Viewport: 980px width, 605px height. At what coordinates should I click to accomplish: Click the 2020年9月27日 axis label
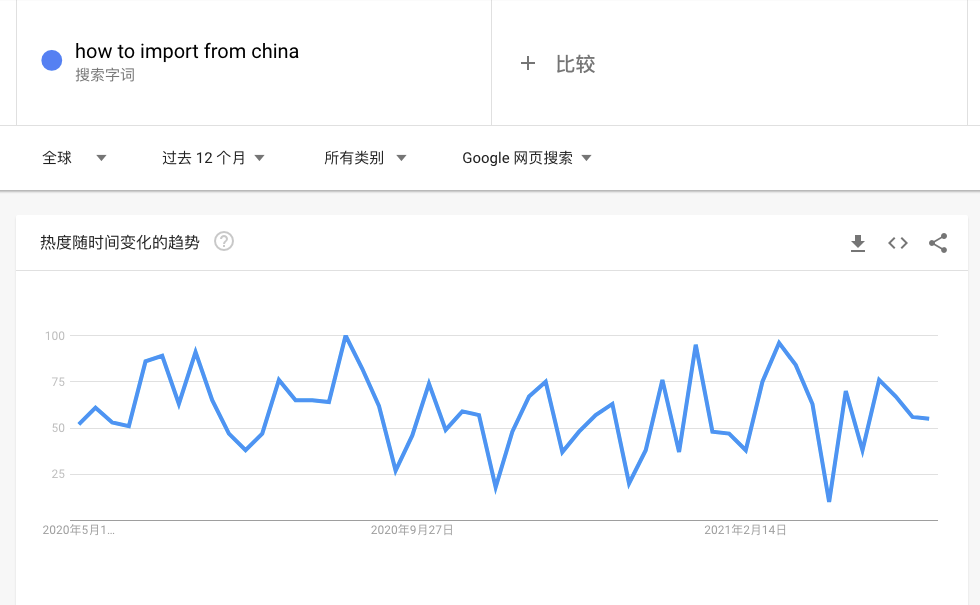click(x=413, y=530)
